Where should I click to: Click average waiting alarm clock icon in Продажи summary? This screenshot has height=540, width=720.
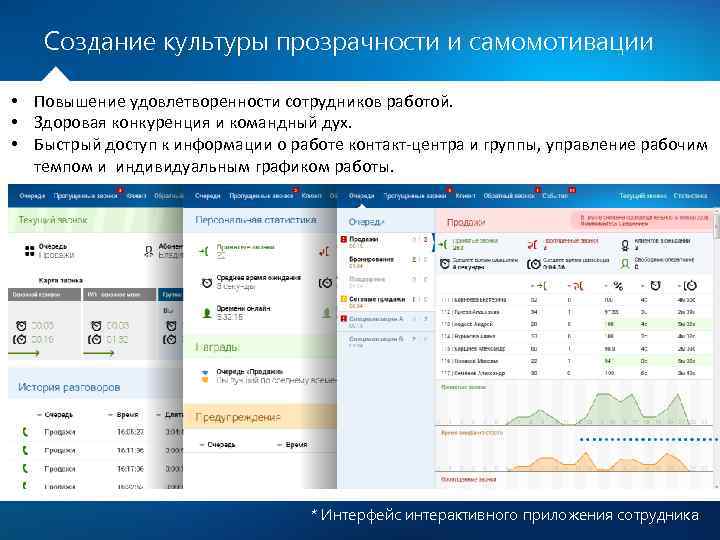pos(444,264)
